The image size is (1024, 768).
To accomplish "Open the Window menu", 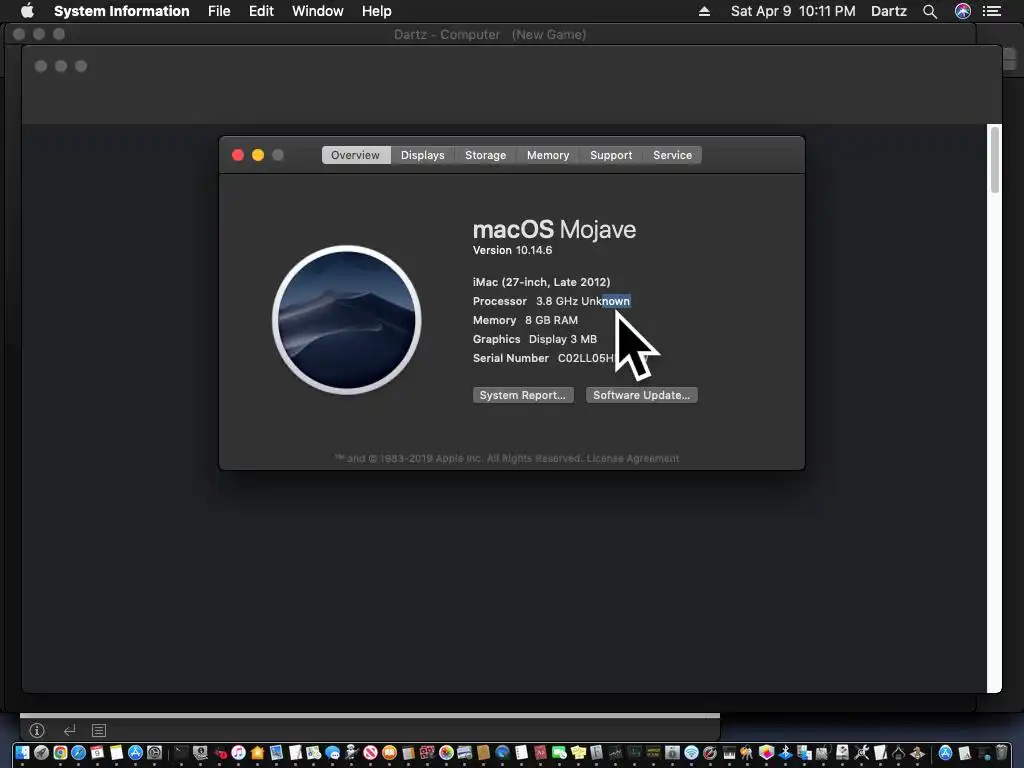I will 317,11.
